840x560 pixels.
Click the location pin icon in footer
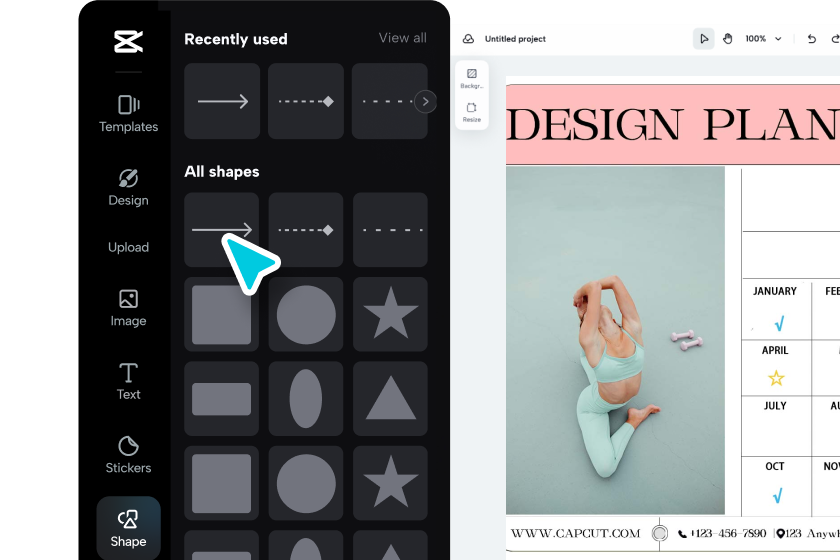781,533
